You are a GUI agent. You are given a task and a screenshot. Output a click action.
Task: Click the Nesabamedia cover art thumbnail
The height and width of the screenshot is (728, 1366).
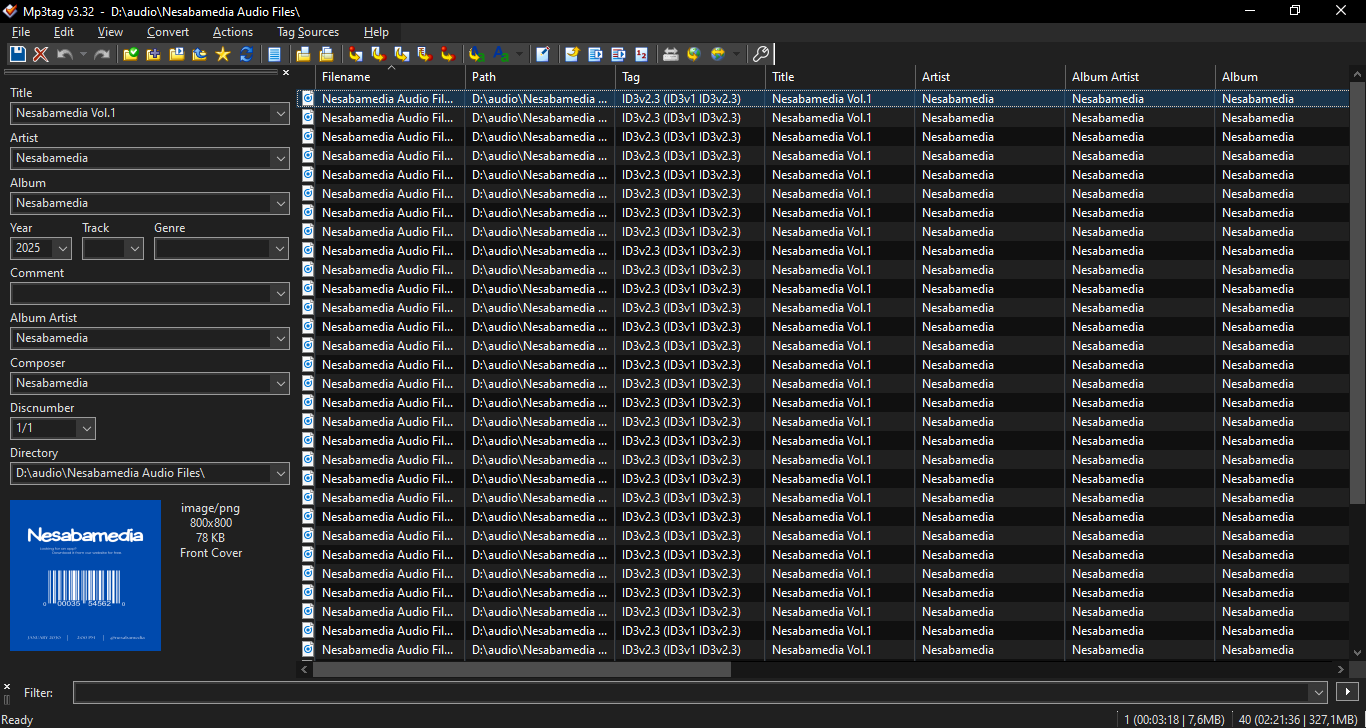[85, 575]
